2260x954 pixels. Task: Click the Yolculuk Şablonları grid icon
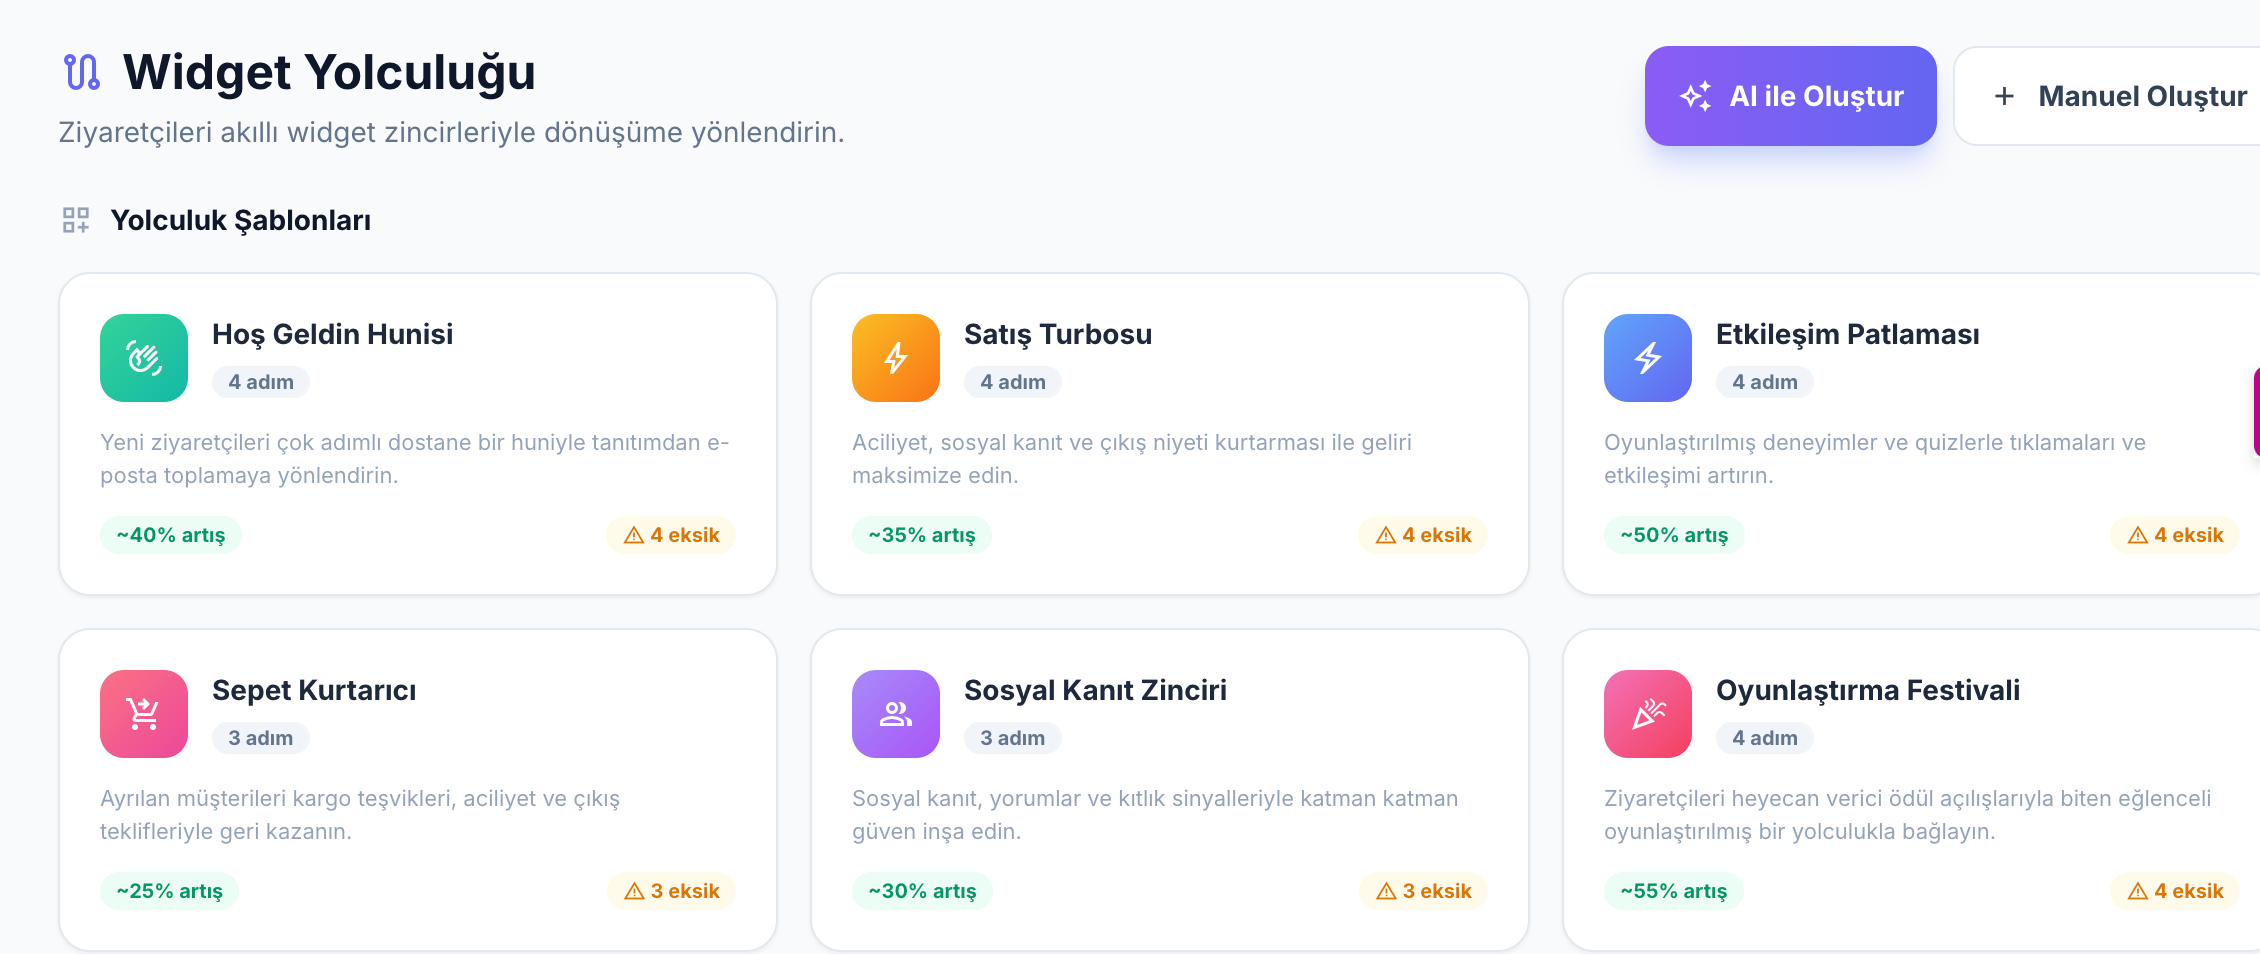pos(74,220)
